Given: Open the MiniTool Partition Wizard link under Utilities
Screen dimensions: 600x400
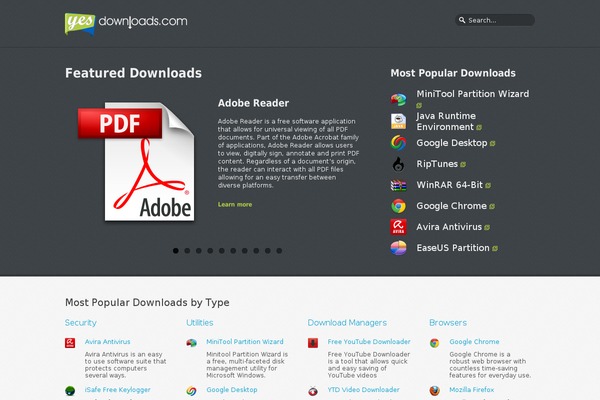Looking at the screenshot, I should click(245, 341).
